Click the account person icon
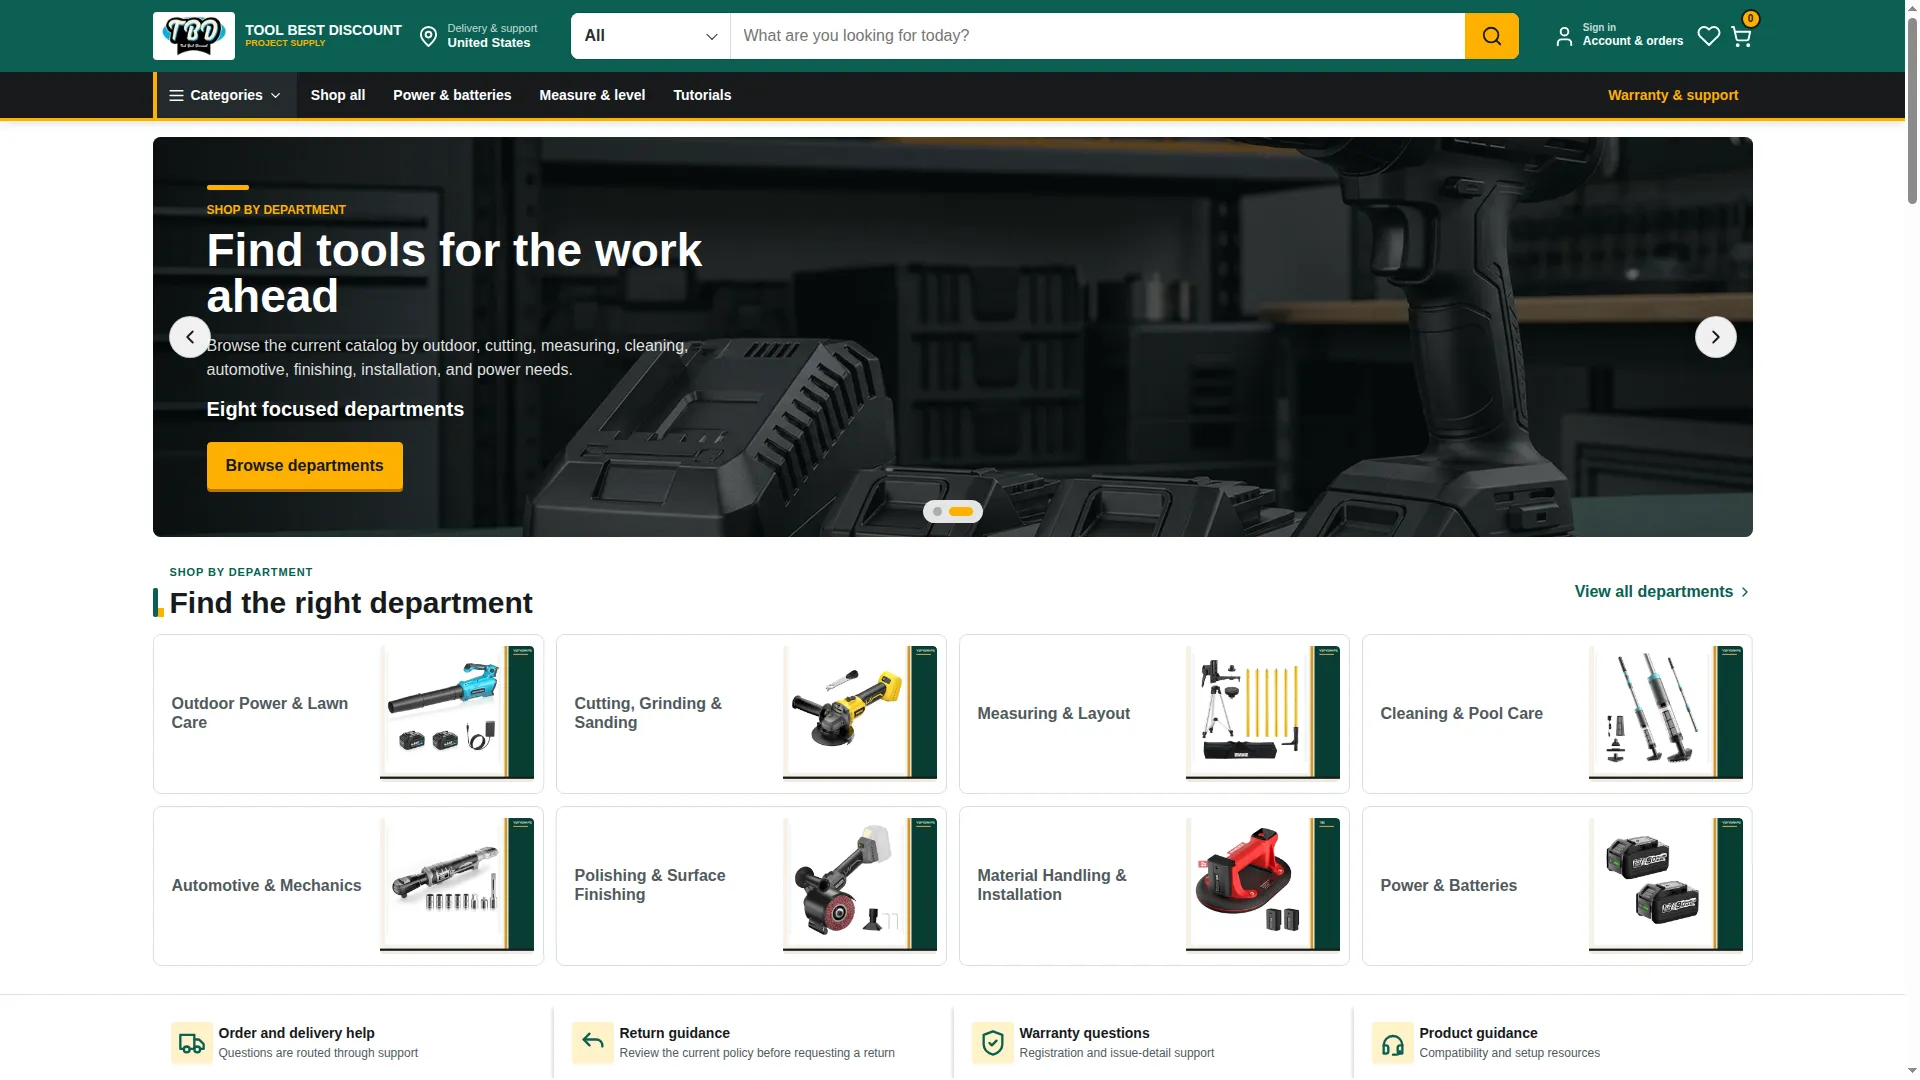Screen dimensions: 1920x1080 click(1564, 36)
